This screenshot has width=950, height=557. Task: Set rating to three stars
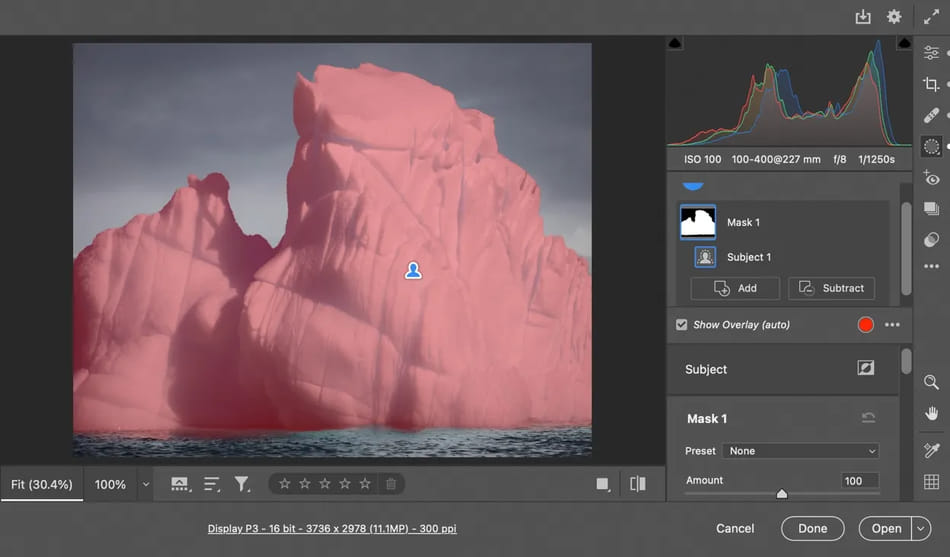[x=325, y=484]
